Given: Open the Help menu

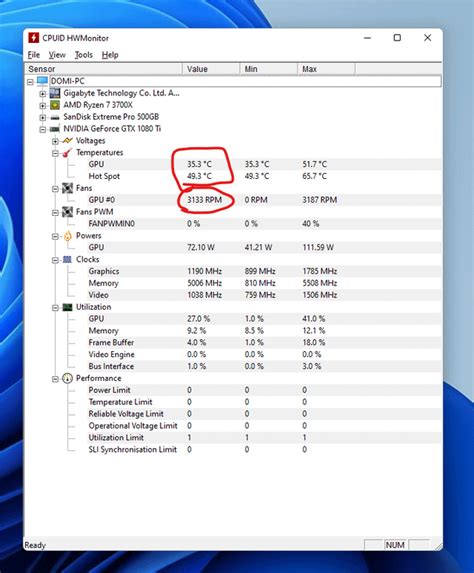Looking at the screenshot, I should click(x=110, y=55).
